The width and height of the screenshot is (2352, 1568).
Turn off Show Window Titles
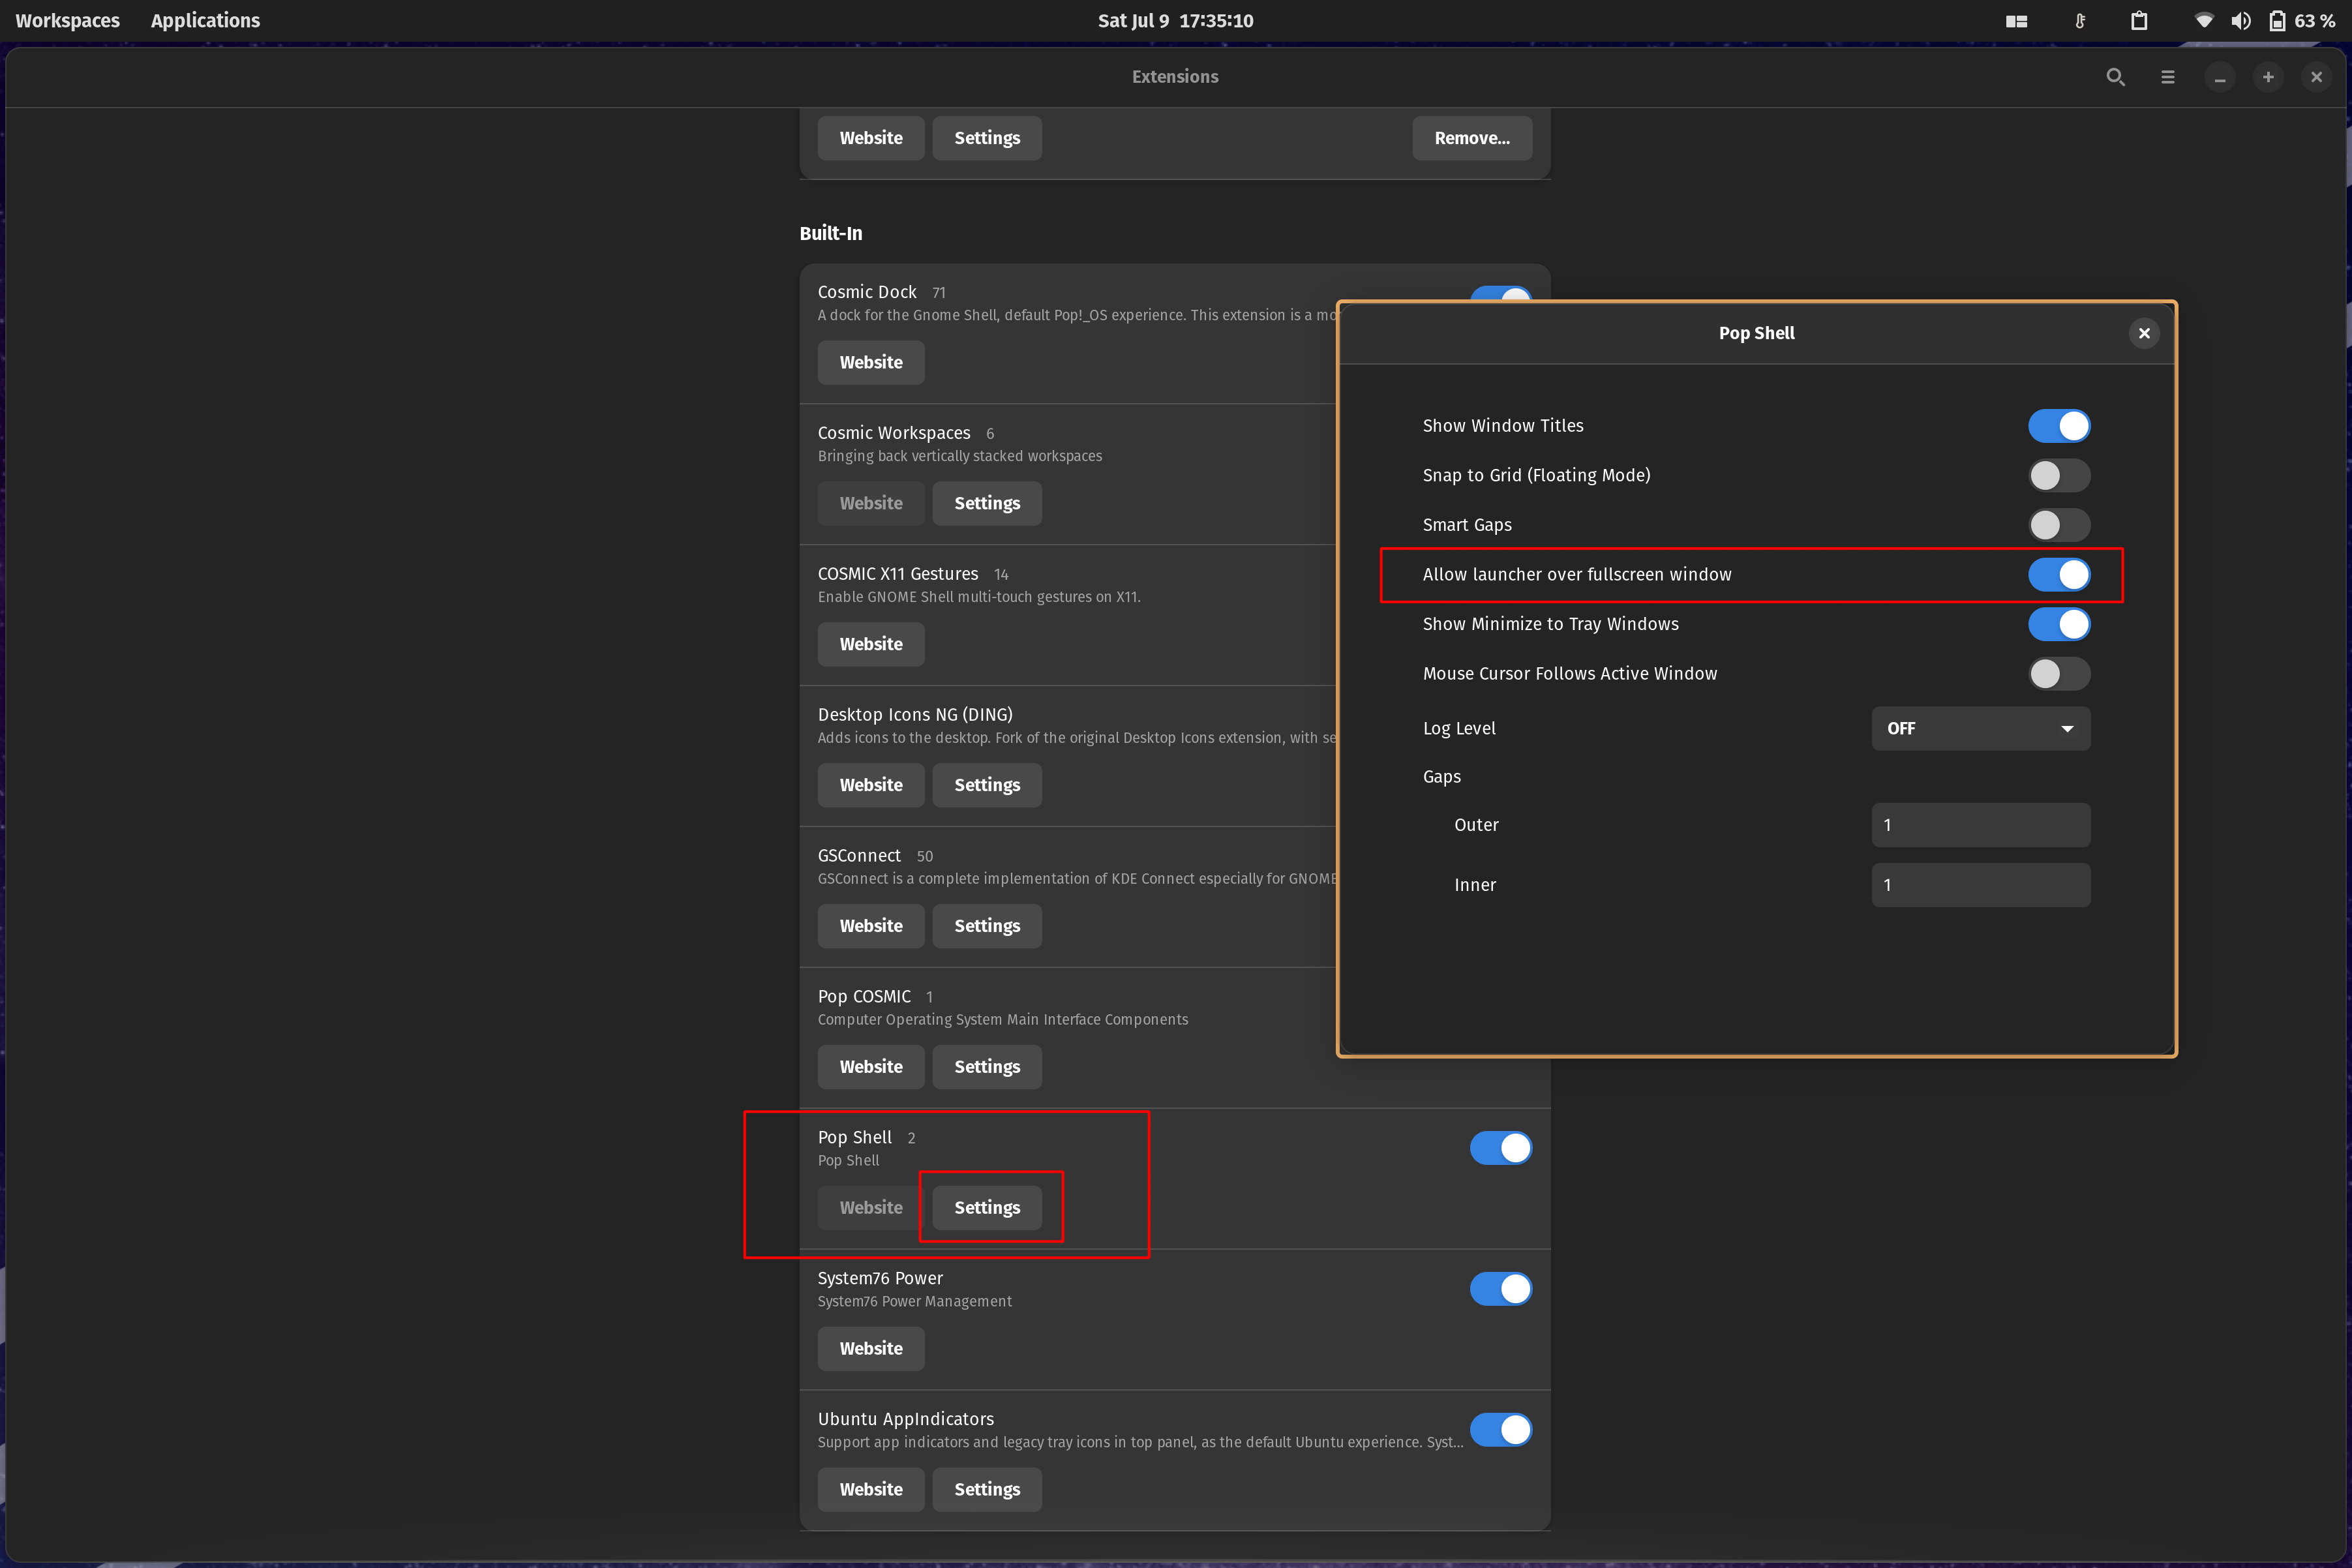[2058, 425]
